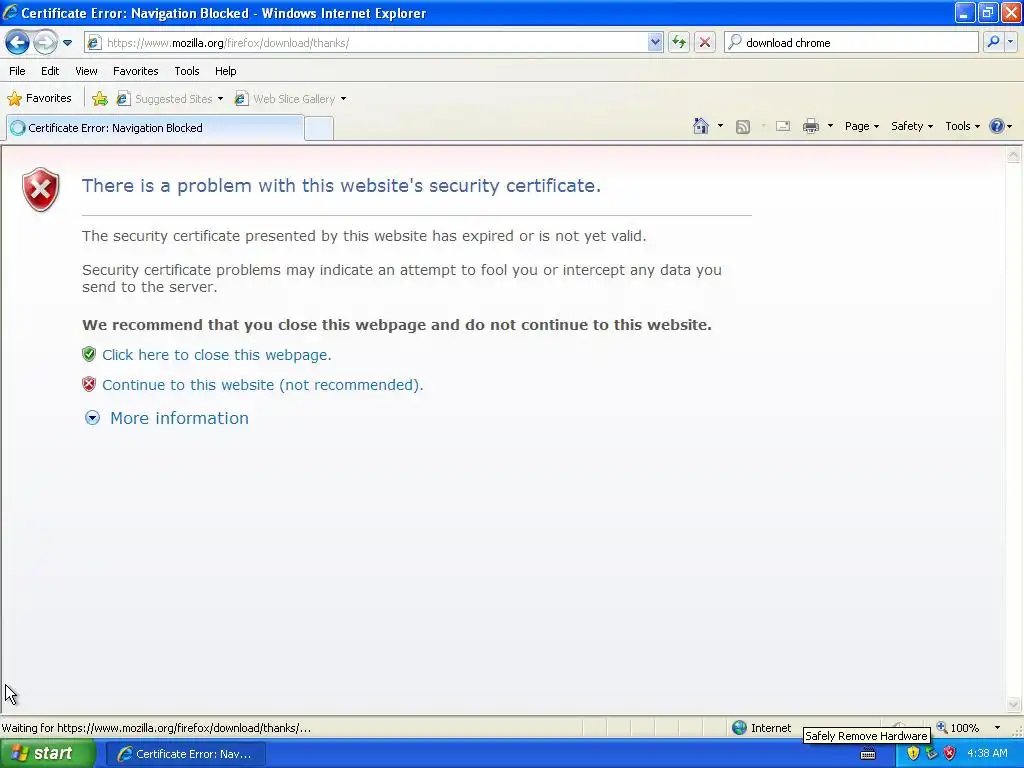Open the Help menu
Image resolution: width=1024 pixels, height=768 pixels.
click(225, 71)
